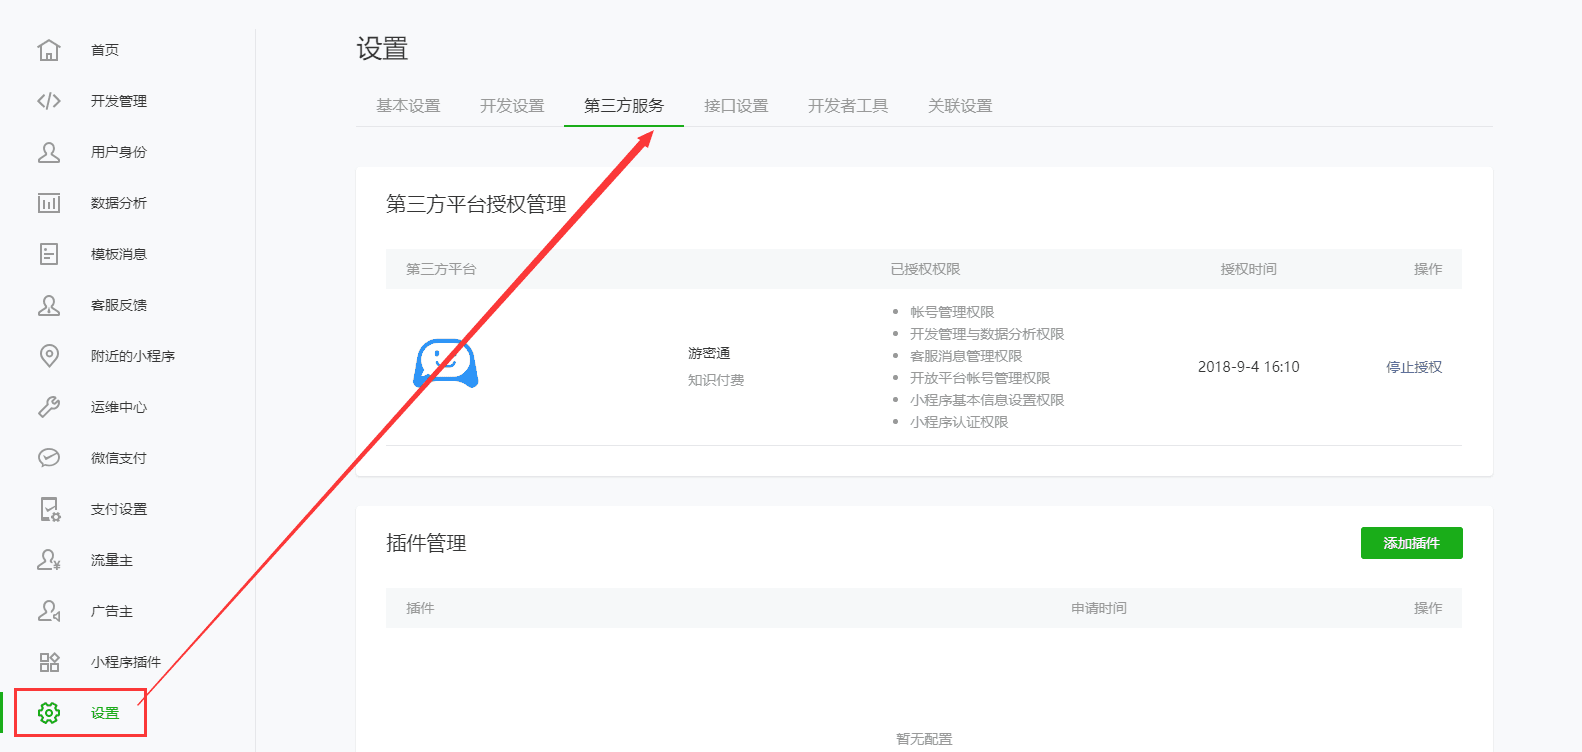Viewport: 1582px width, 752px height.
Task: Open 流量主 in the sidebar
Action: 111,560
